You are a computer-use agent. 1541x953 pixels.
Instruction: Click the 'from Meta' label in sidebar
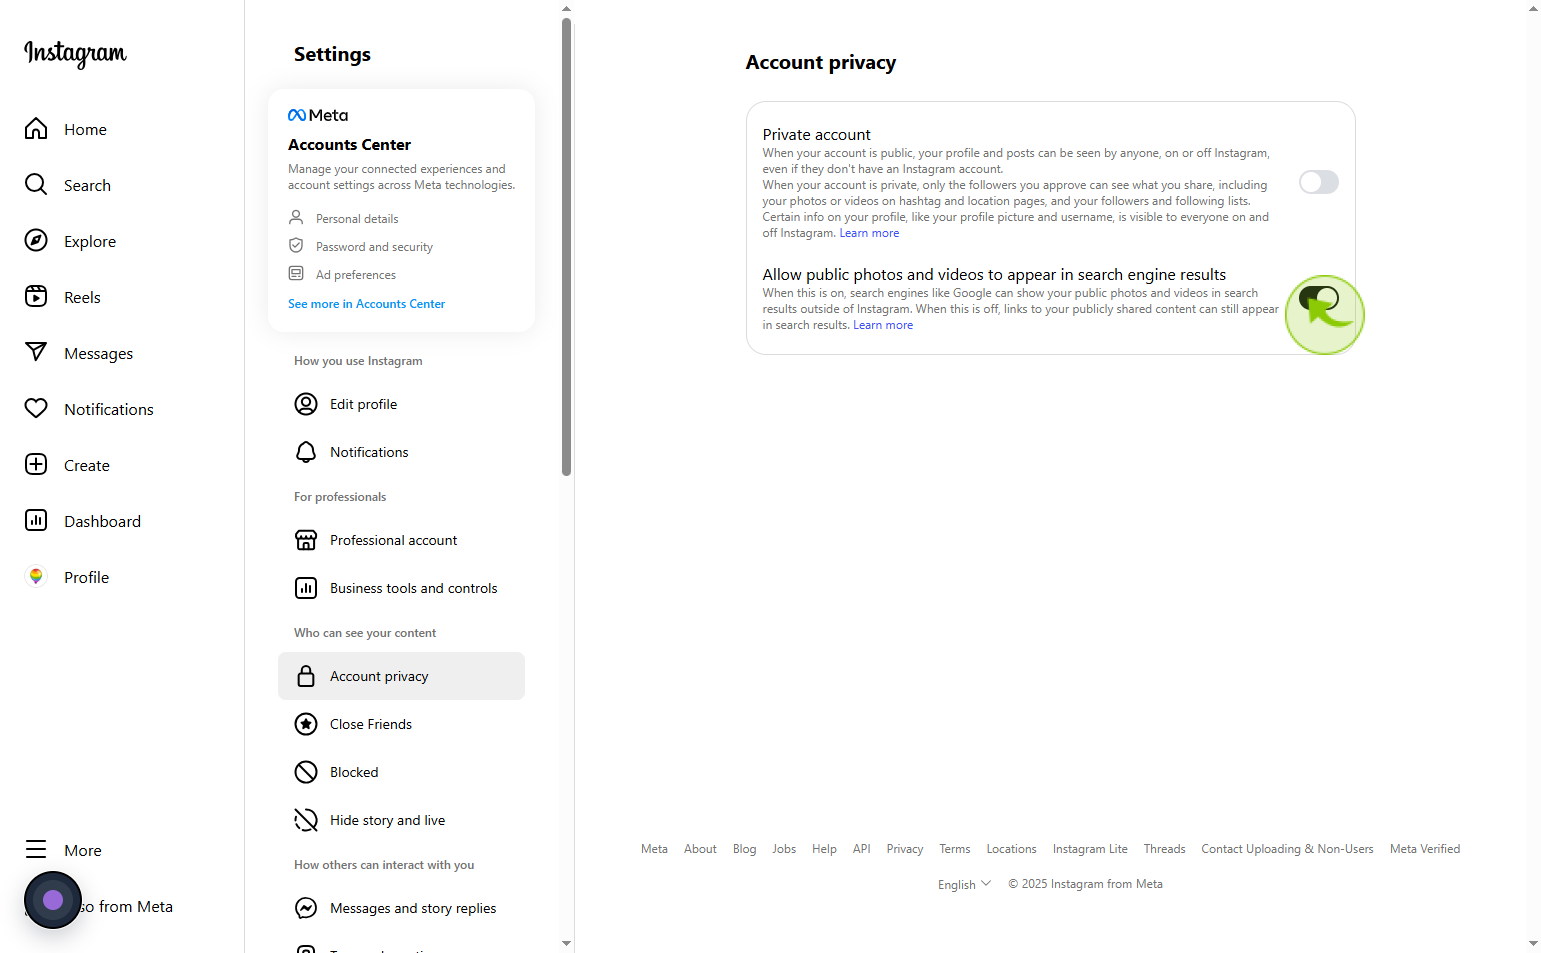coord(135,906)
